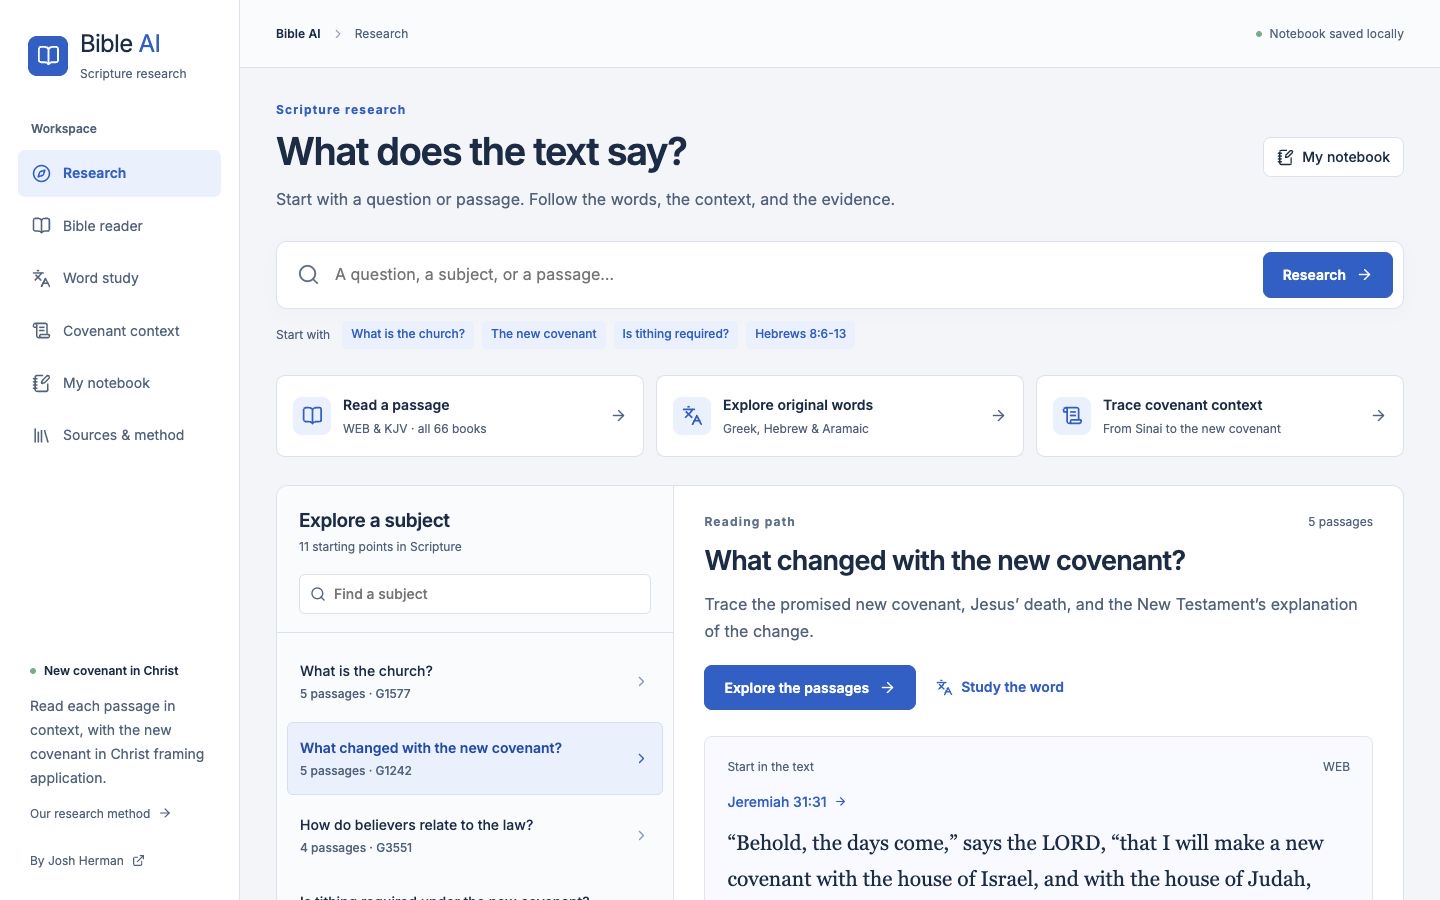1440x900 pixels.
Task: Open the Jeremiah 31:31 passage link
Action: click(x=786, y=802)
